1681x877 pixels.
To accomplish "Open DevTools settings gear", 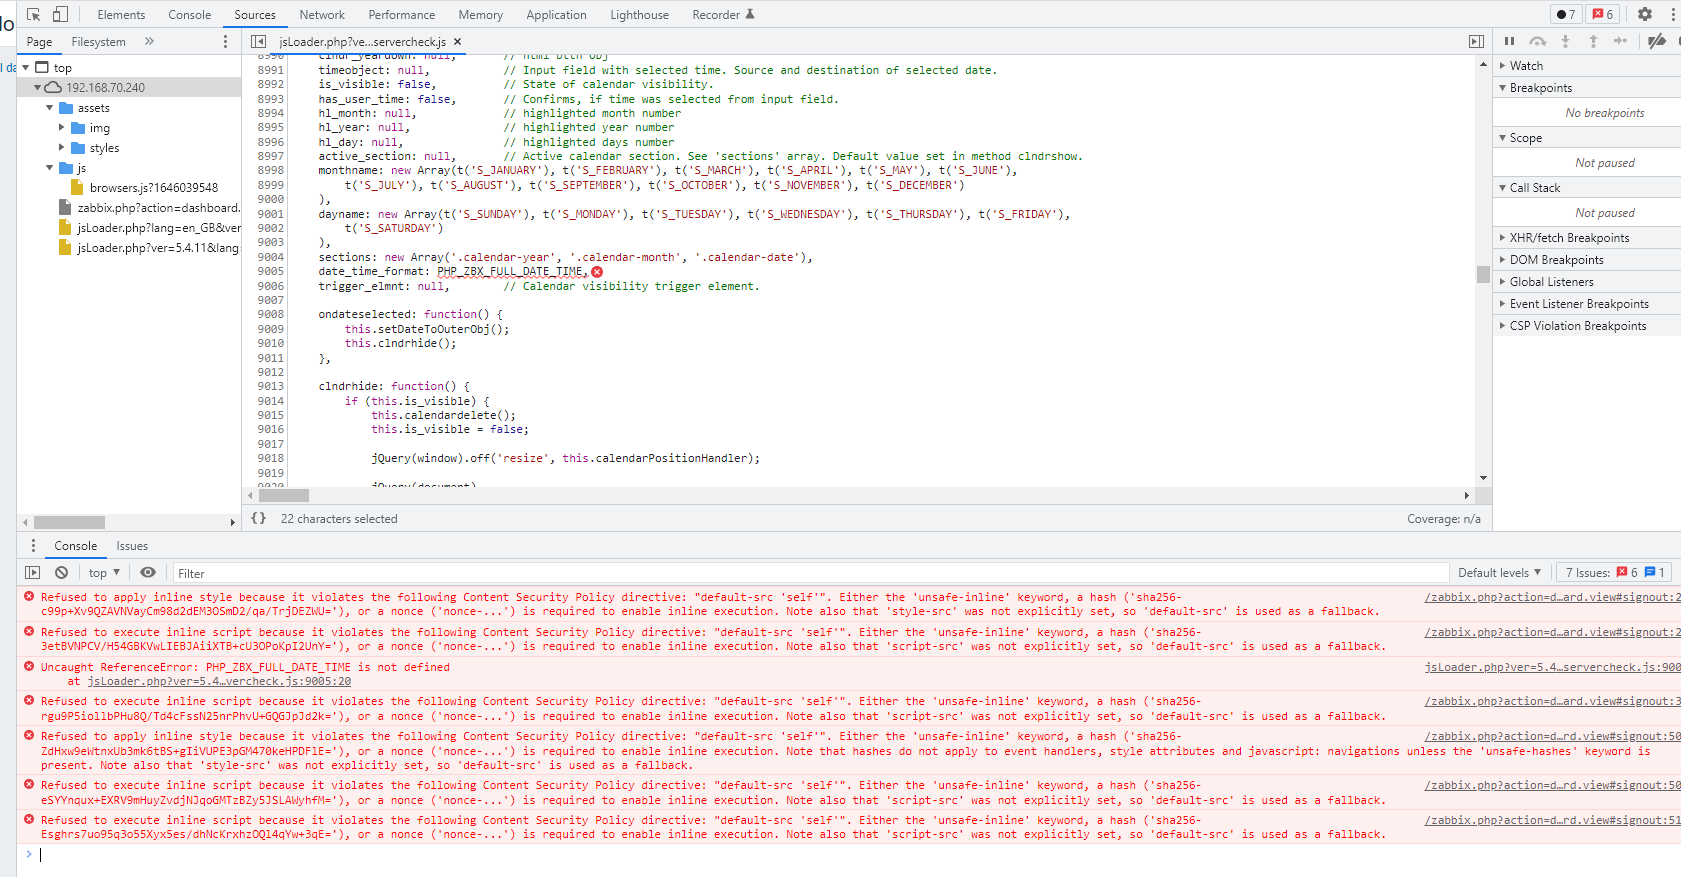I will (1645, 14).
